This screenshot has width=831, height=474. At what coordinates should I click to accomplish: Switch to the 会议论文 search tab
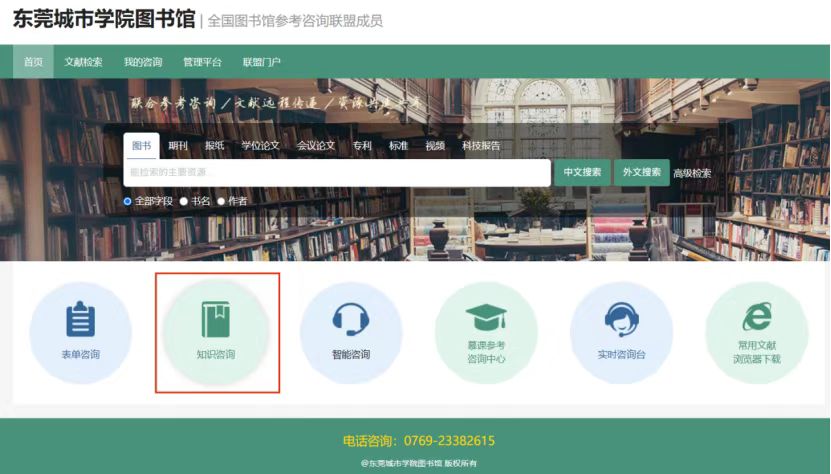point(316,146)
